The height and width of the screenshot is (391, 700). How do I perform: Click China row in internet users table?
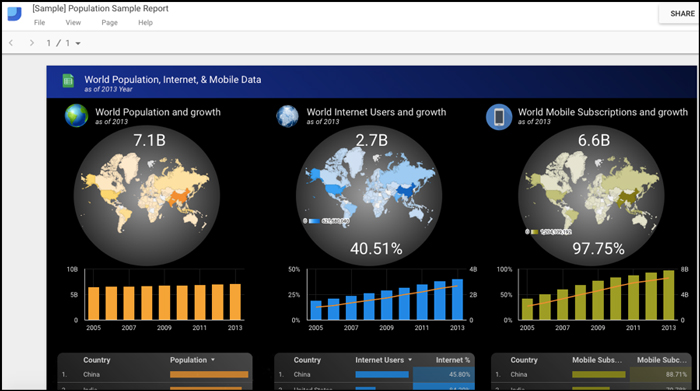[375, 374]
